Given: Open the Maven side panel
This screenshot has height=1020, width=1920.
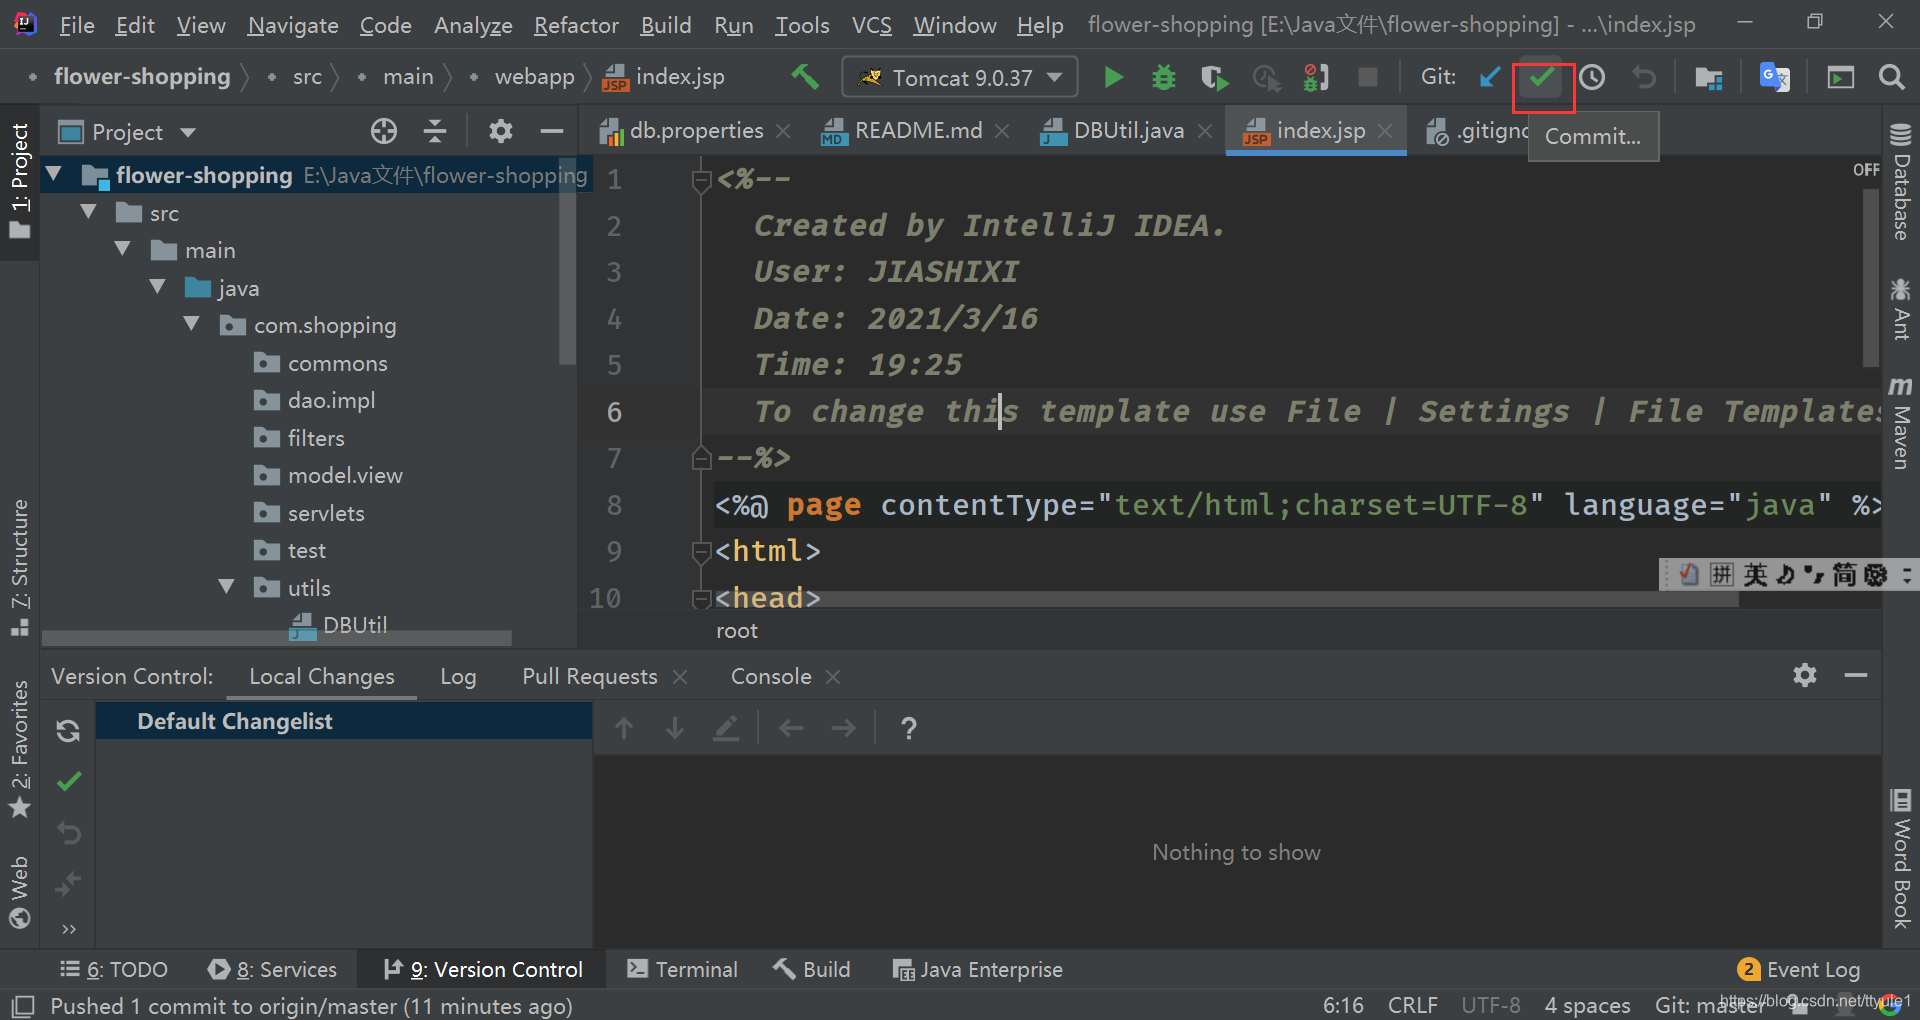Looking at the screenshot, I should [1901, 422].
